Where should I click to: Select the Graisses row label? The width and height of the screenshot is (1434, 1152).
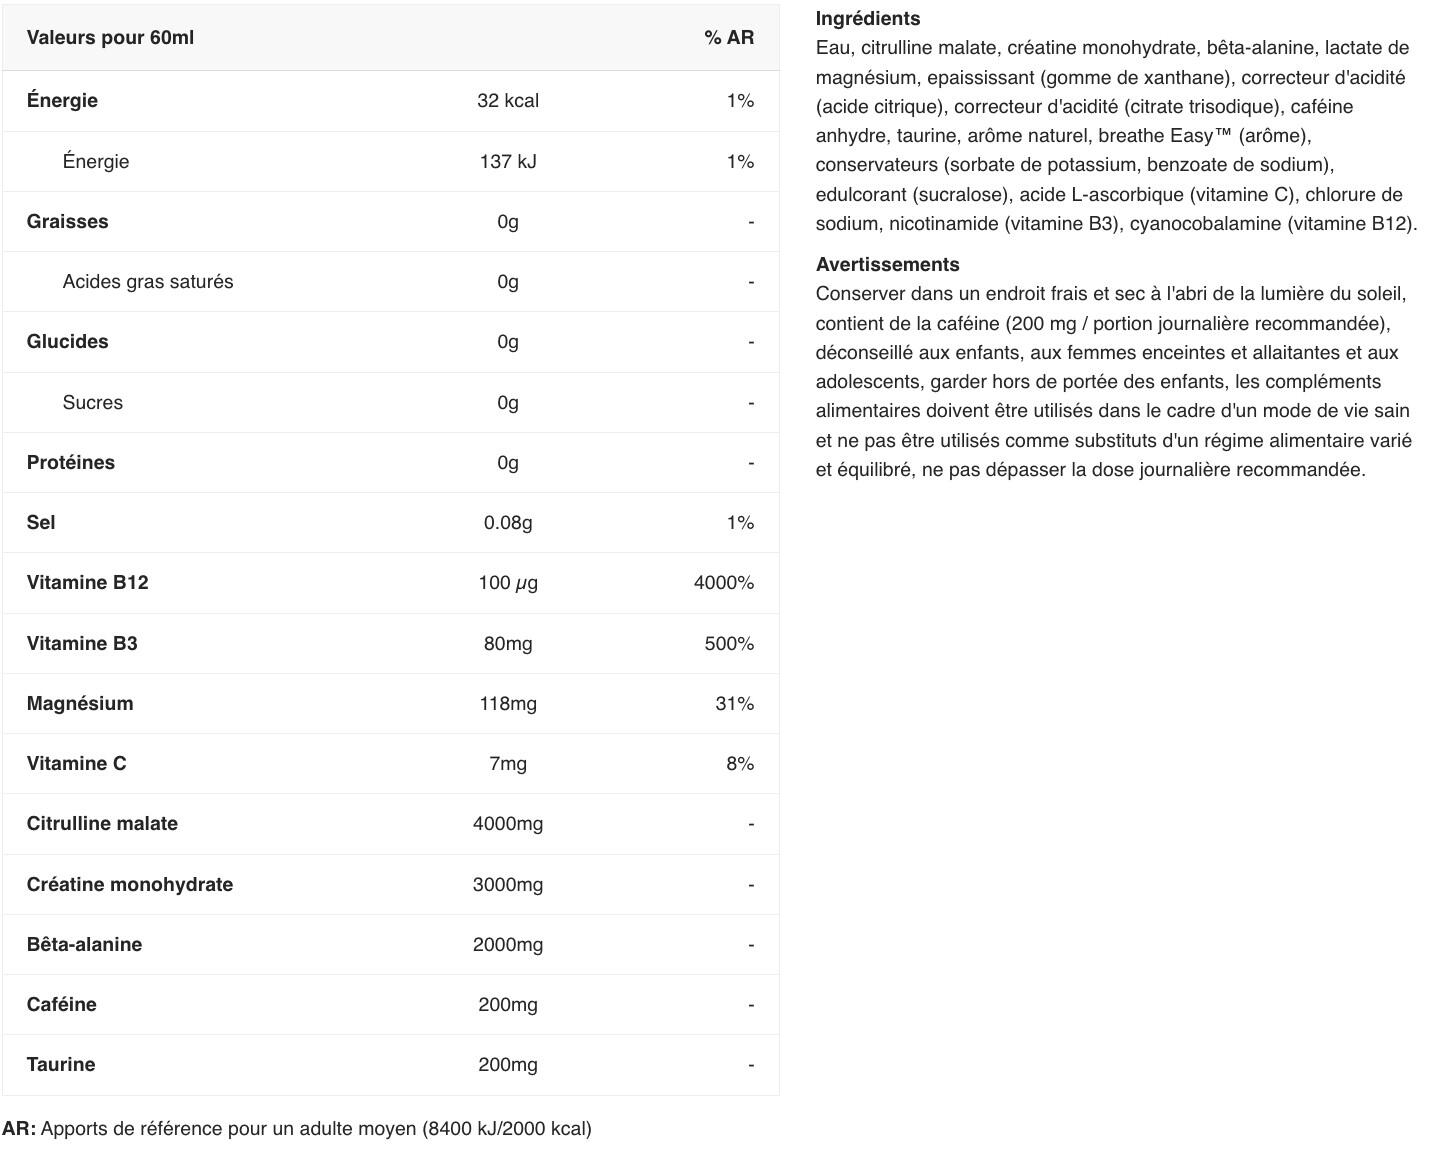[x=67, y=222]
